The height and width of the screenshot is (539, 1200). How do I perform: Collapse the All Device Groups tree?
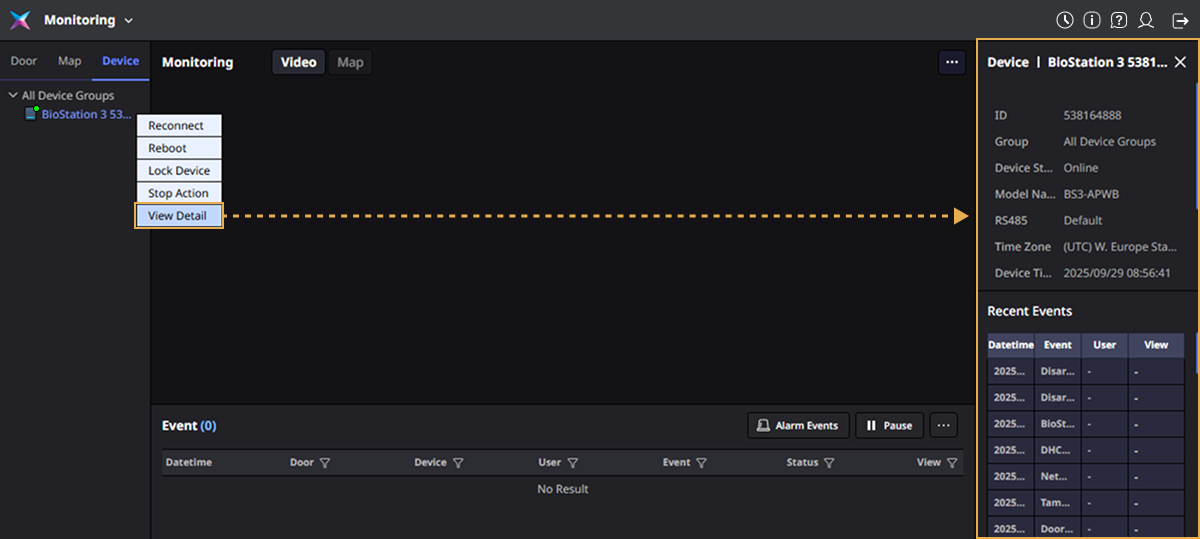tap(12, 96)
